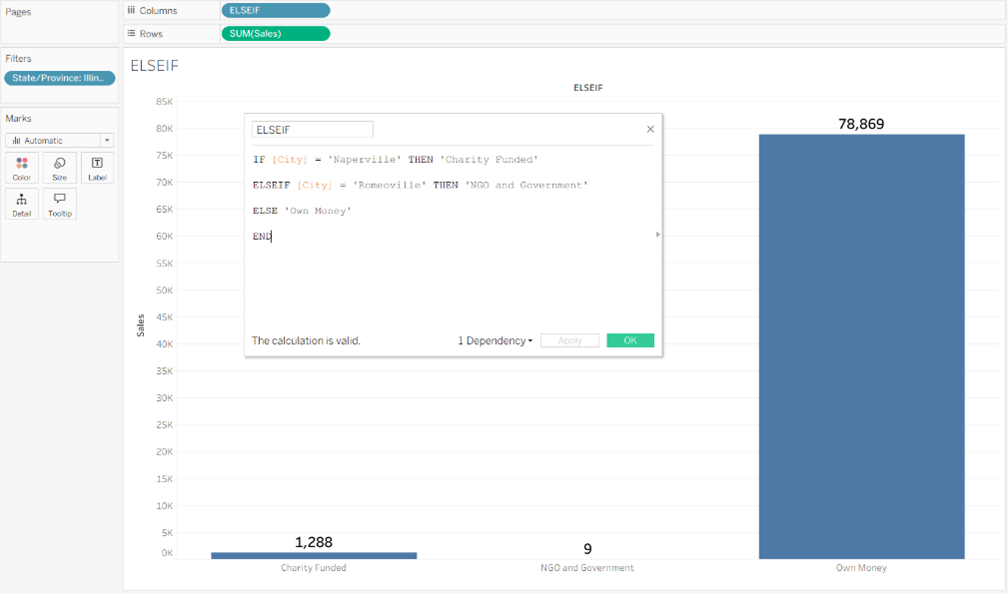Select the Own Money bar
The width and height of the screenshot is (1008, 594).
pos(861,346)
